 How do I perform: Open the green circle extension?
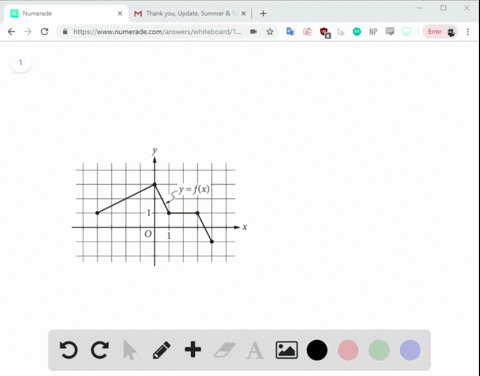(357, 32)
